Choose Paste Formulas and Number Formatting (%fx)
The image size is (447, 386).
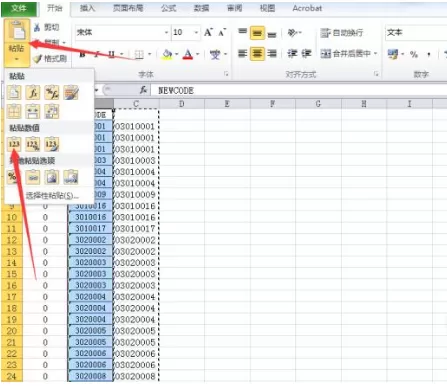pos(52,92)
